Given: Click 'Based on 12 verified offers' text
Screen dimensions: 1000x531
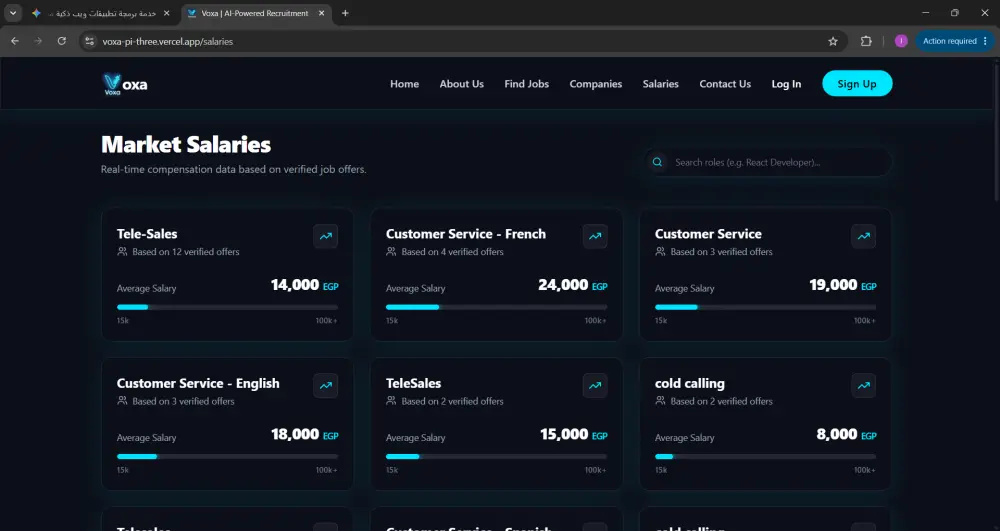Looking at the screenshot, I should point(186,252).
